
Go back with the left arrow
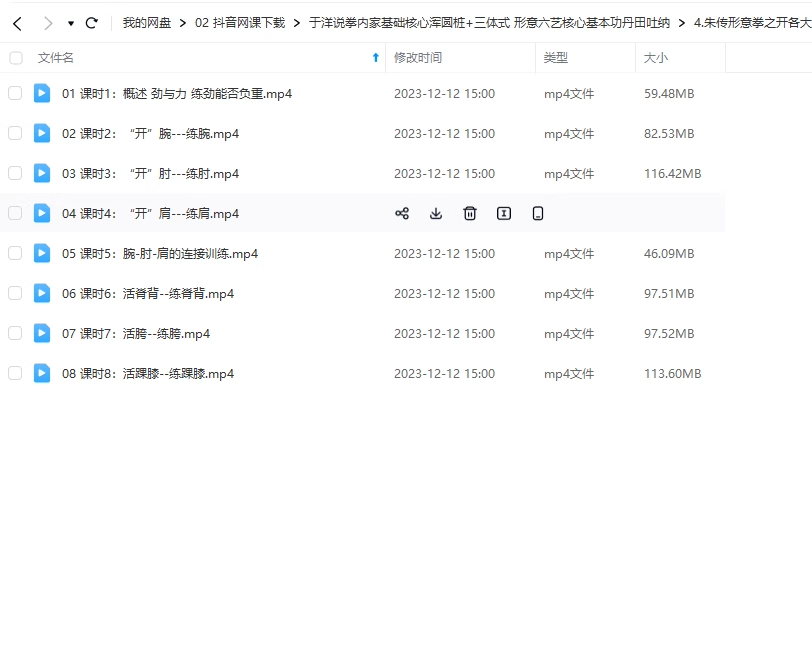tap(17, 23)
